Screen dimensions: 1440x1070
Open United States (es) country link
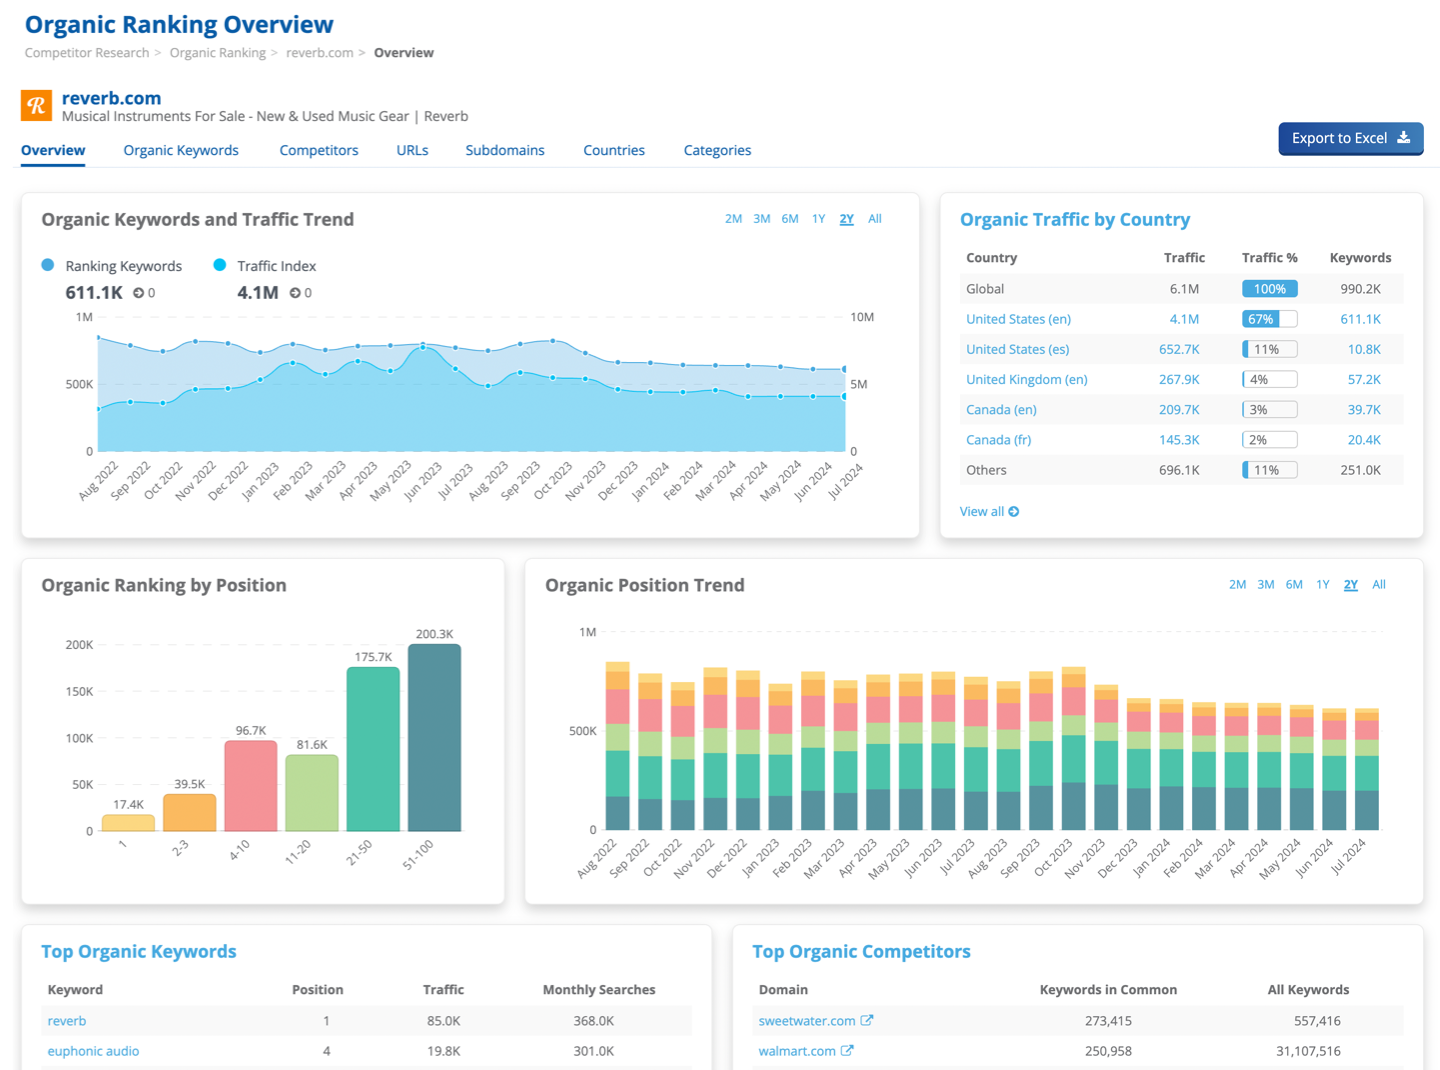tap(1017, 349)
